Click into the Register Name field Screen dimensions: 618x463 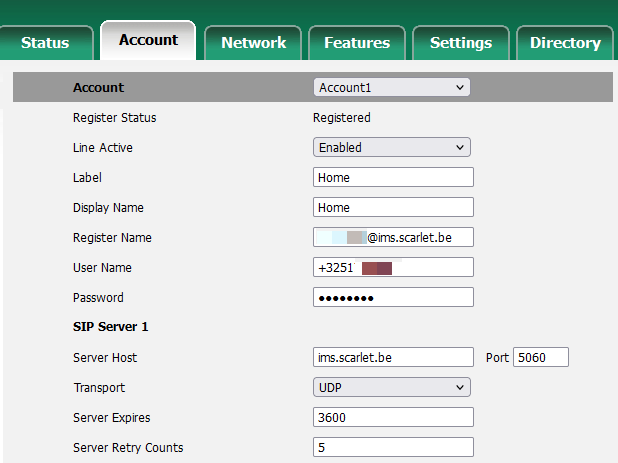pos(393,238)
